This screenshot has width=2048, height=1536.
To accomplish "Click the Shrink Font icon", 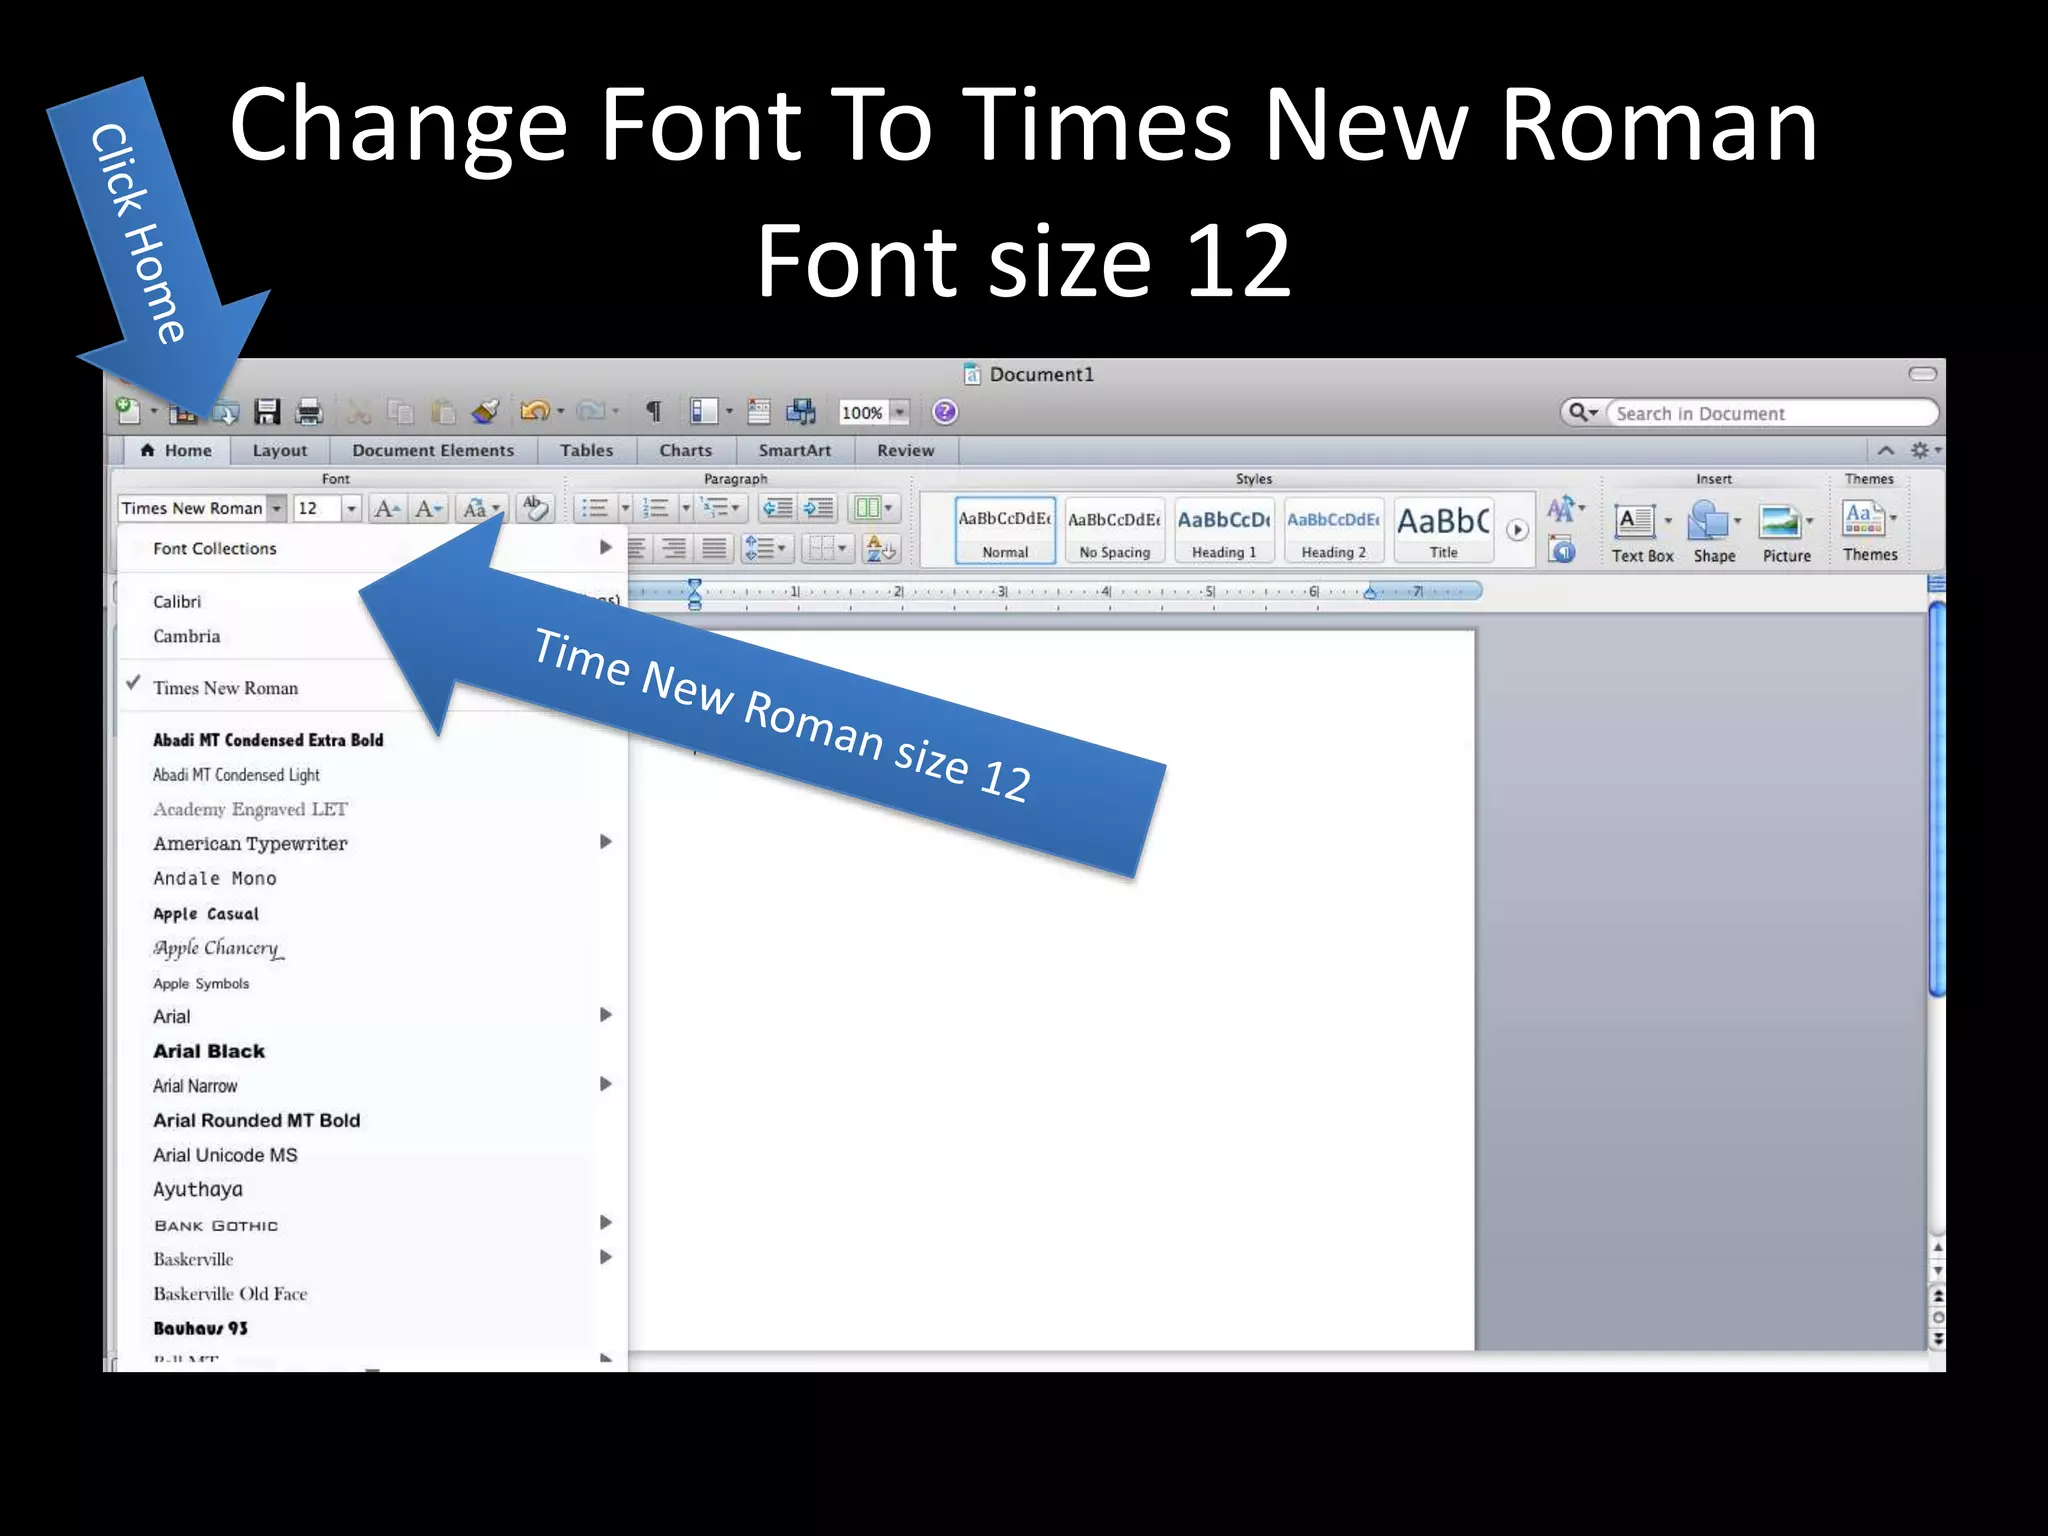I will (x=429, y=509).
